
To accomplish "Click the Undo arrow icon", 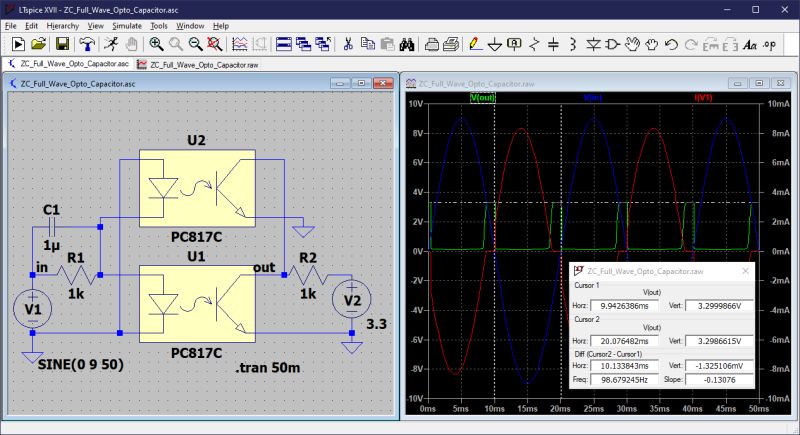I will [x=671, y=44].
